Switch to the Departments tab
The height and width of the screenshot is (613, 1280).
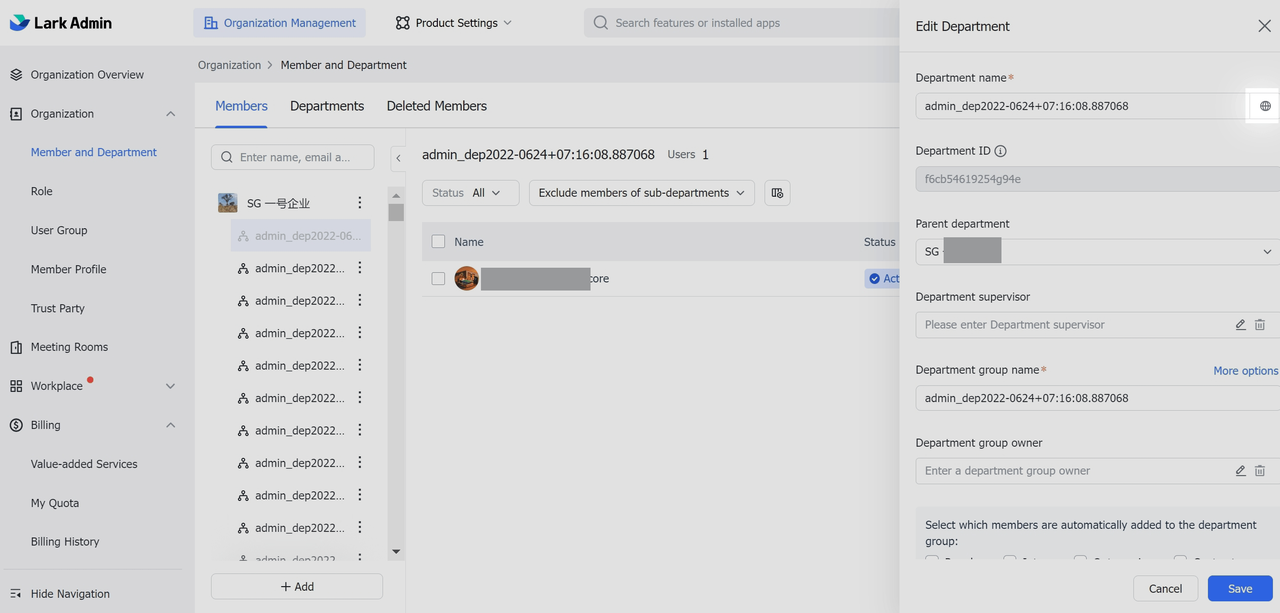(327, 106)
